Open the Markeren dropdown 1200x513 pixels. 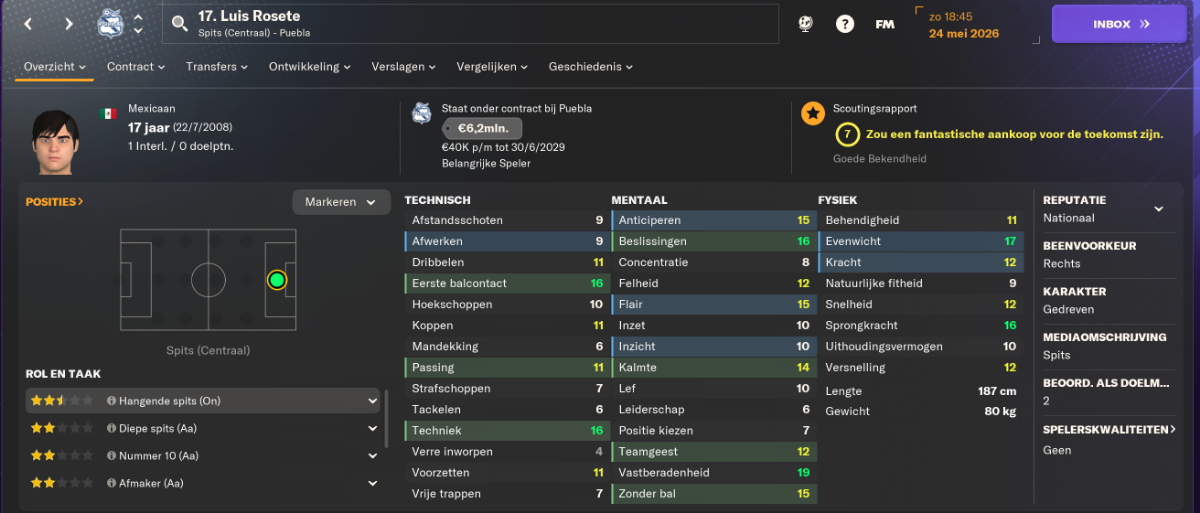341,202
